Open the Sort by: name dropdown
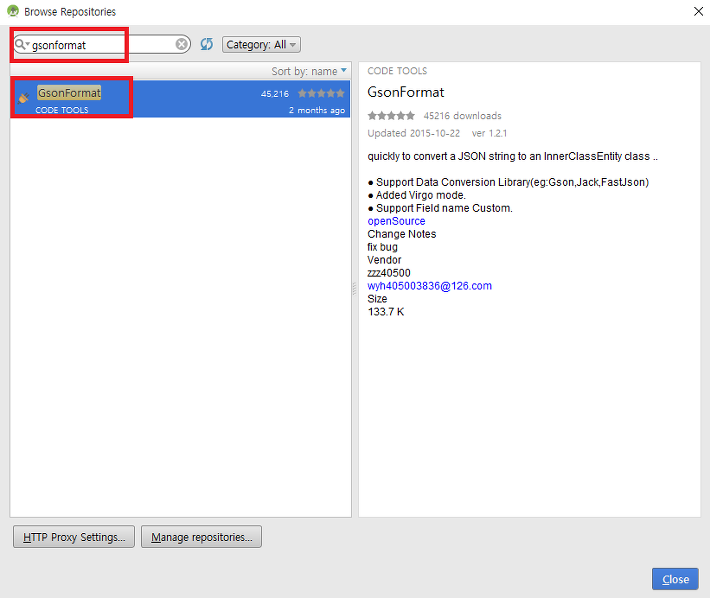710x598 pixels. [309, 71]
